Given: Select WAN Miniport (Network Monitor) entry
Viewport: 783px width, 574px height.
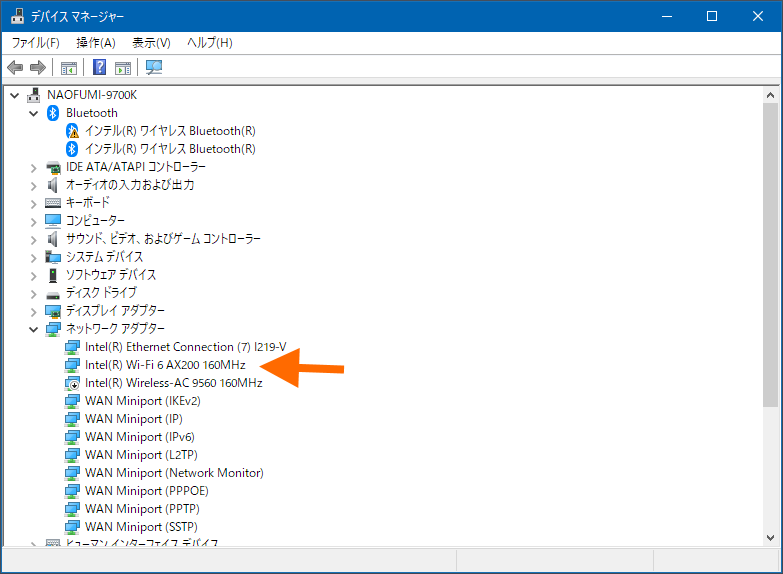Looking at the screenshot, I should 174,473.
